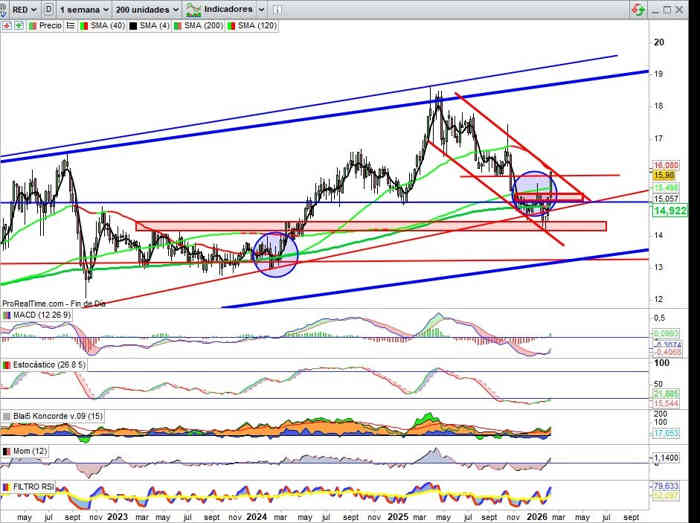Open the RED ticker symbol dropdown
Screen dimensions: 700x523
pyautogui.click(x=21, y=8)
